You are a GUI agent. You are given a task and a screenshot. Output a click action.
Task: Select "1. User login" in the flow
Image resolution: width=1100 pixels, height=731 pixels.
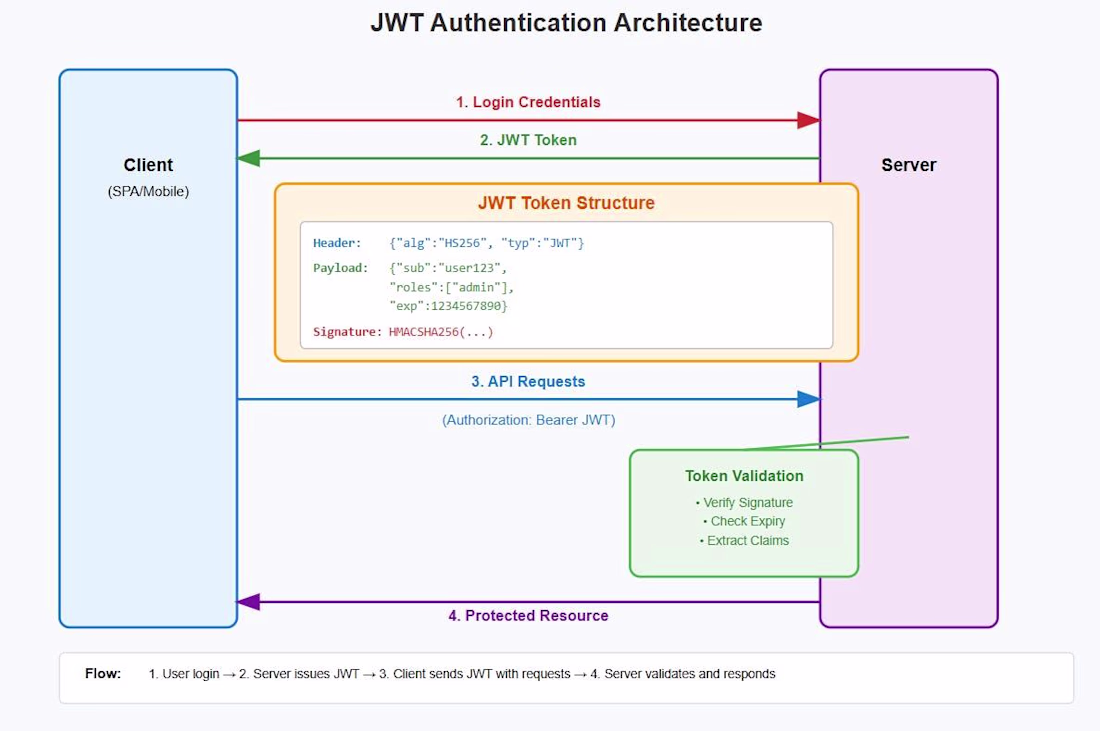click(184, 673)
